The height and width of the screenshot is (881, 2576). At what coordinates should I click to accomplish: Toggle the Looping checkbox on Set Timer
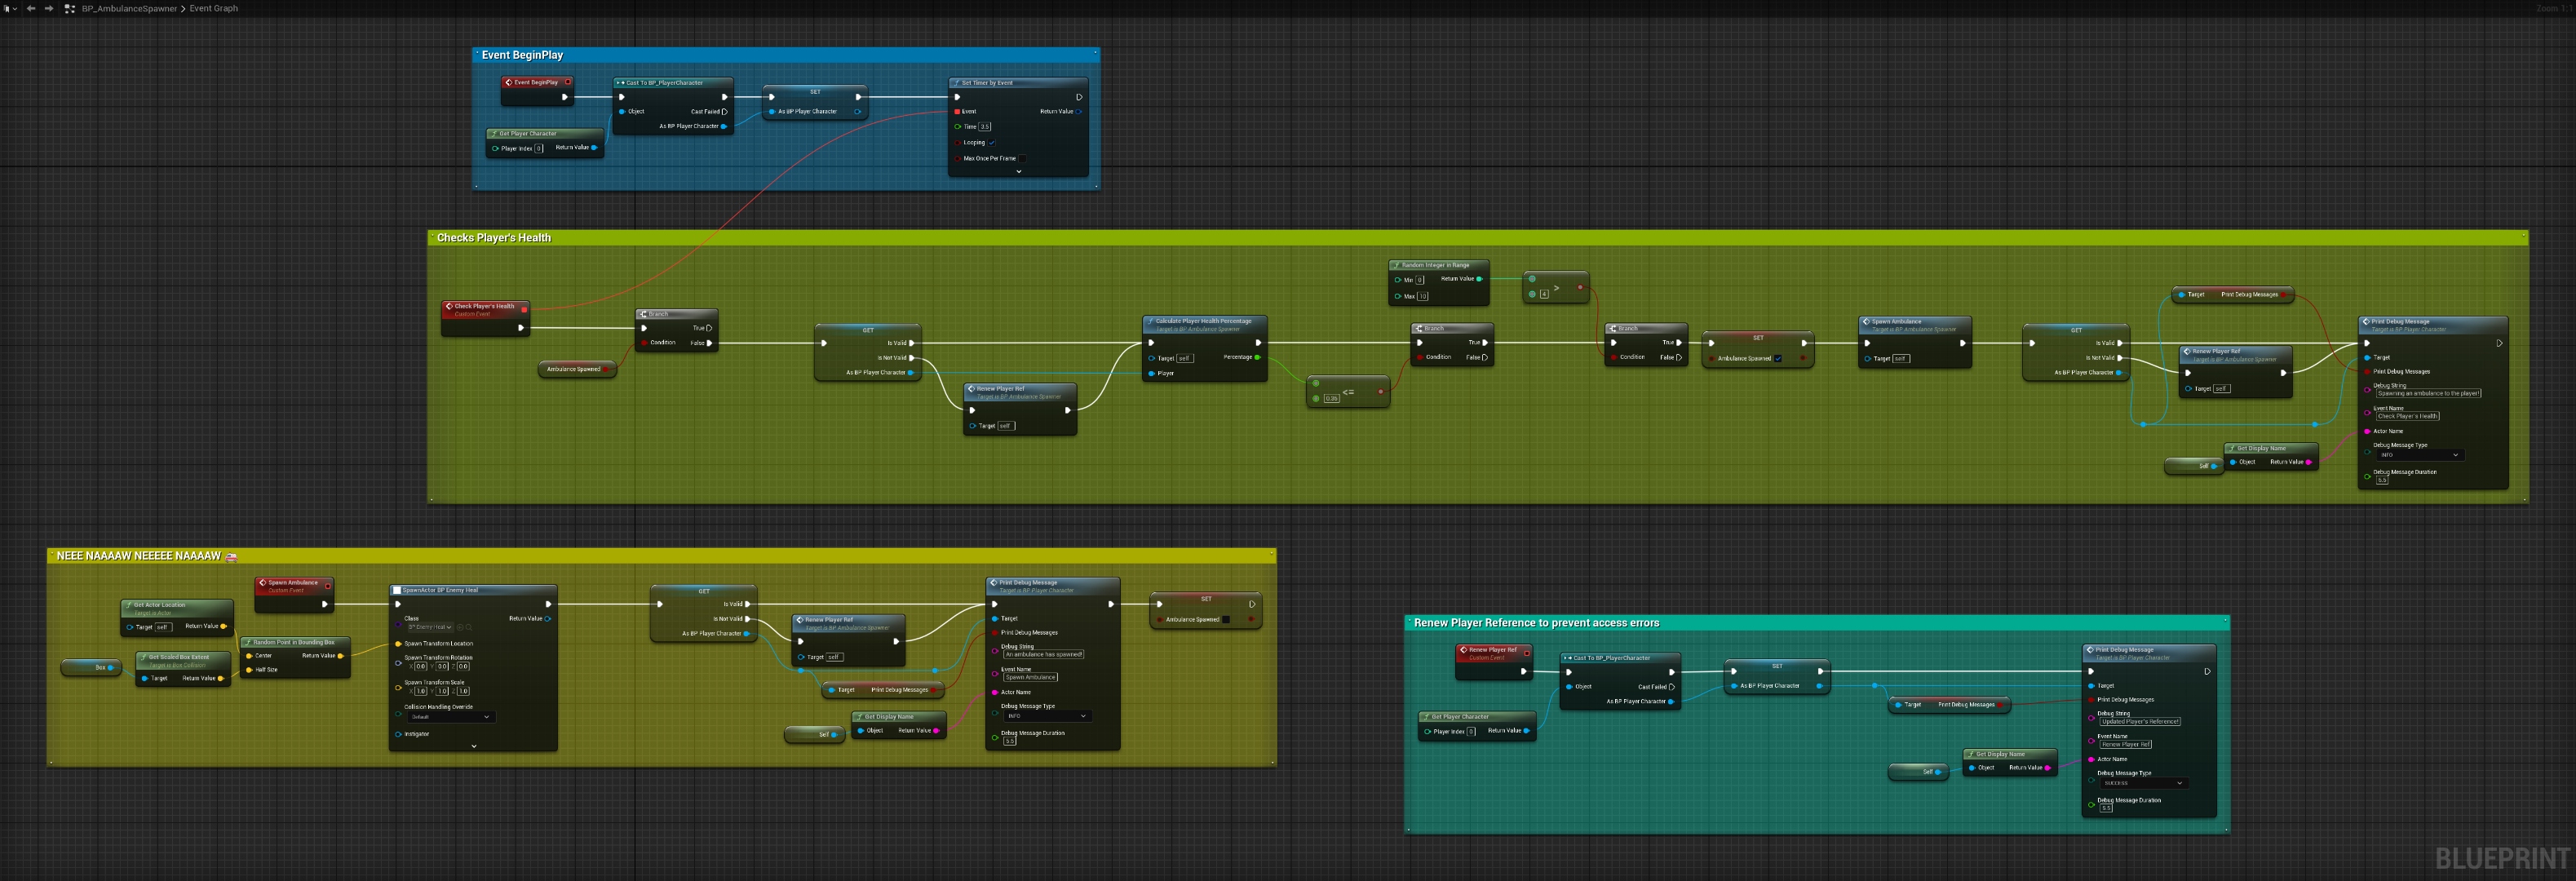pos(992,142)
